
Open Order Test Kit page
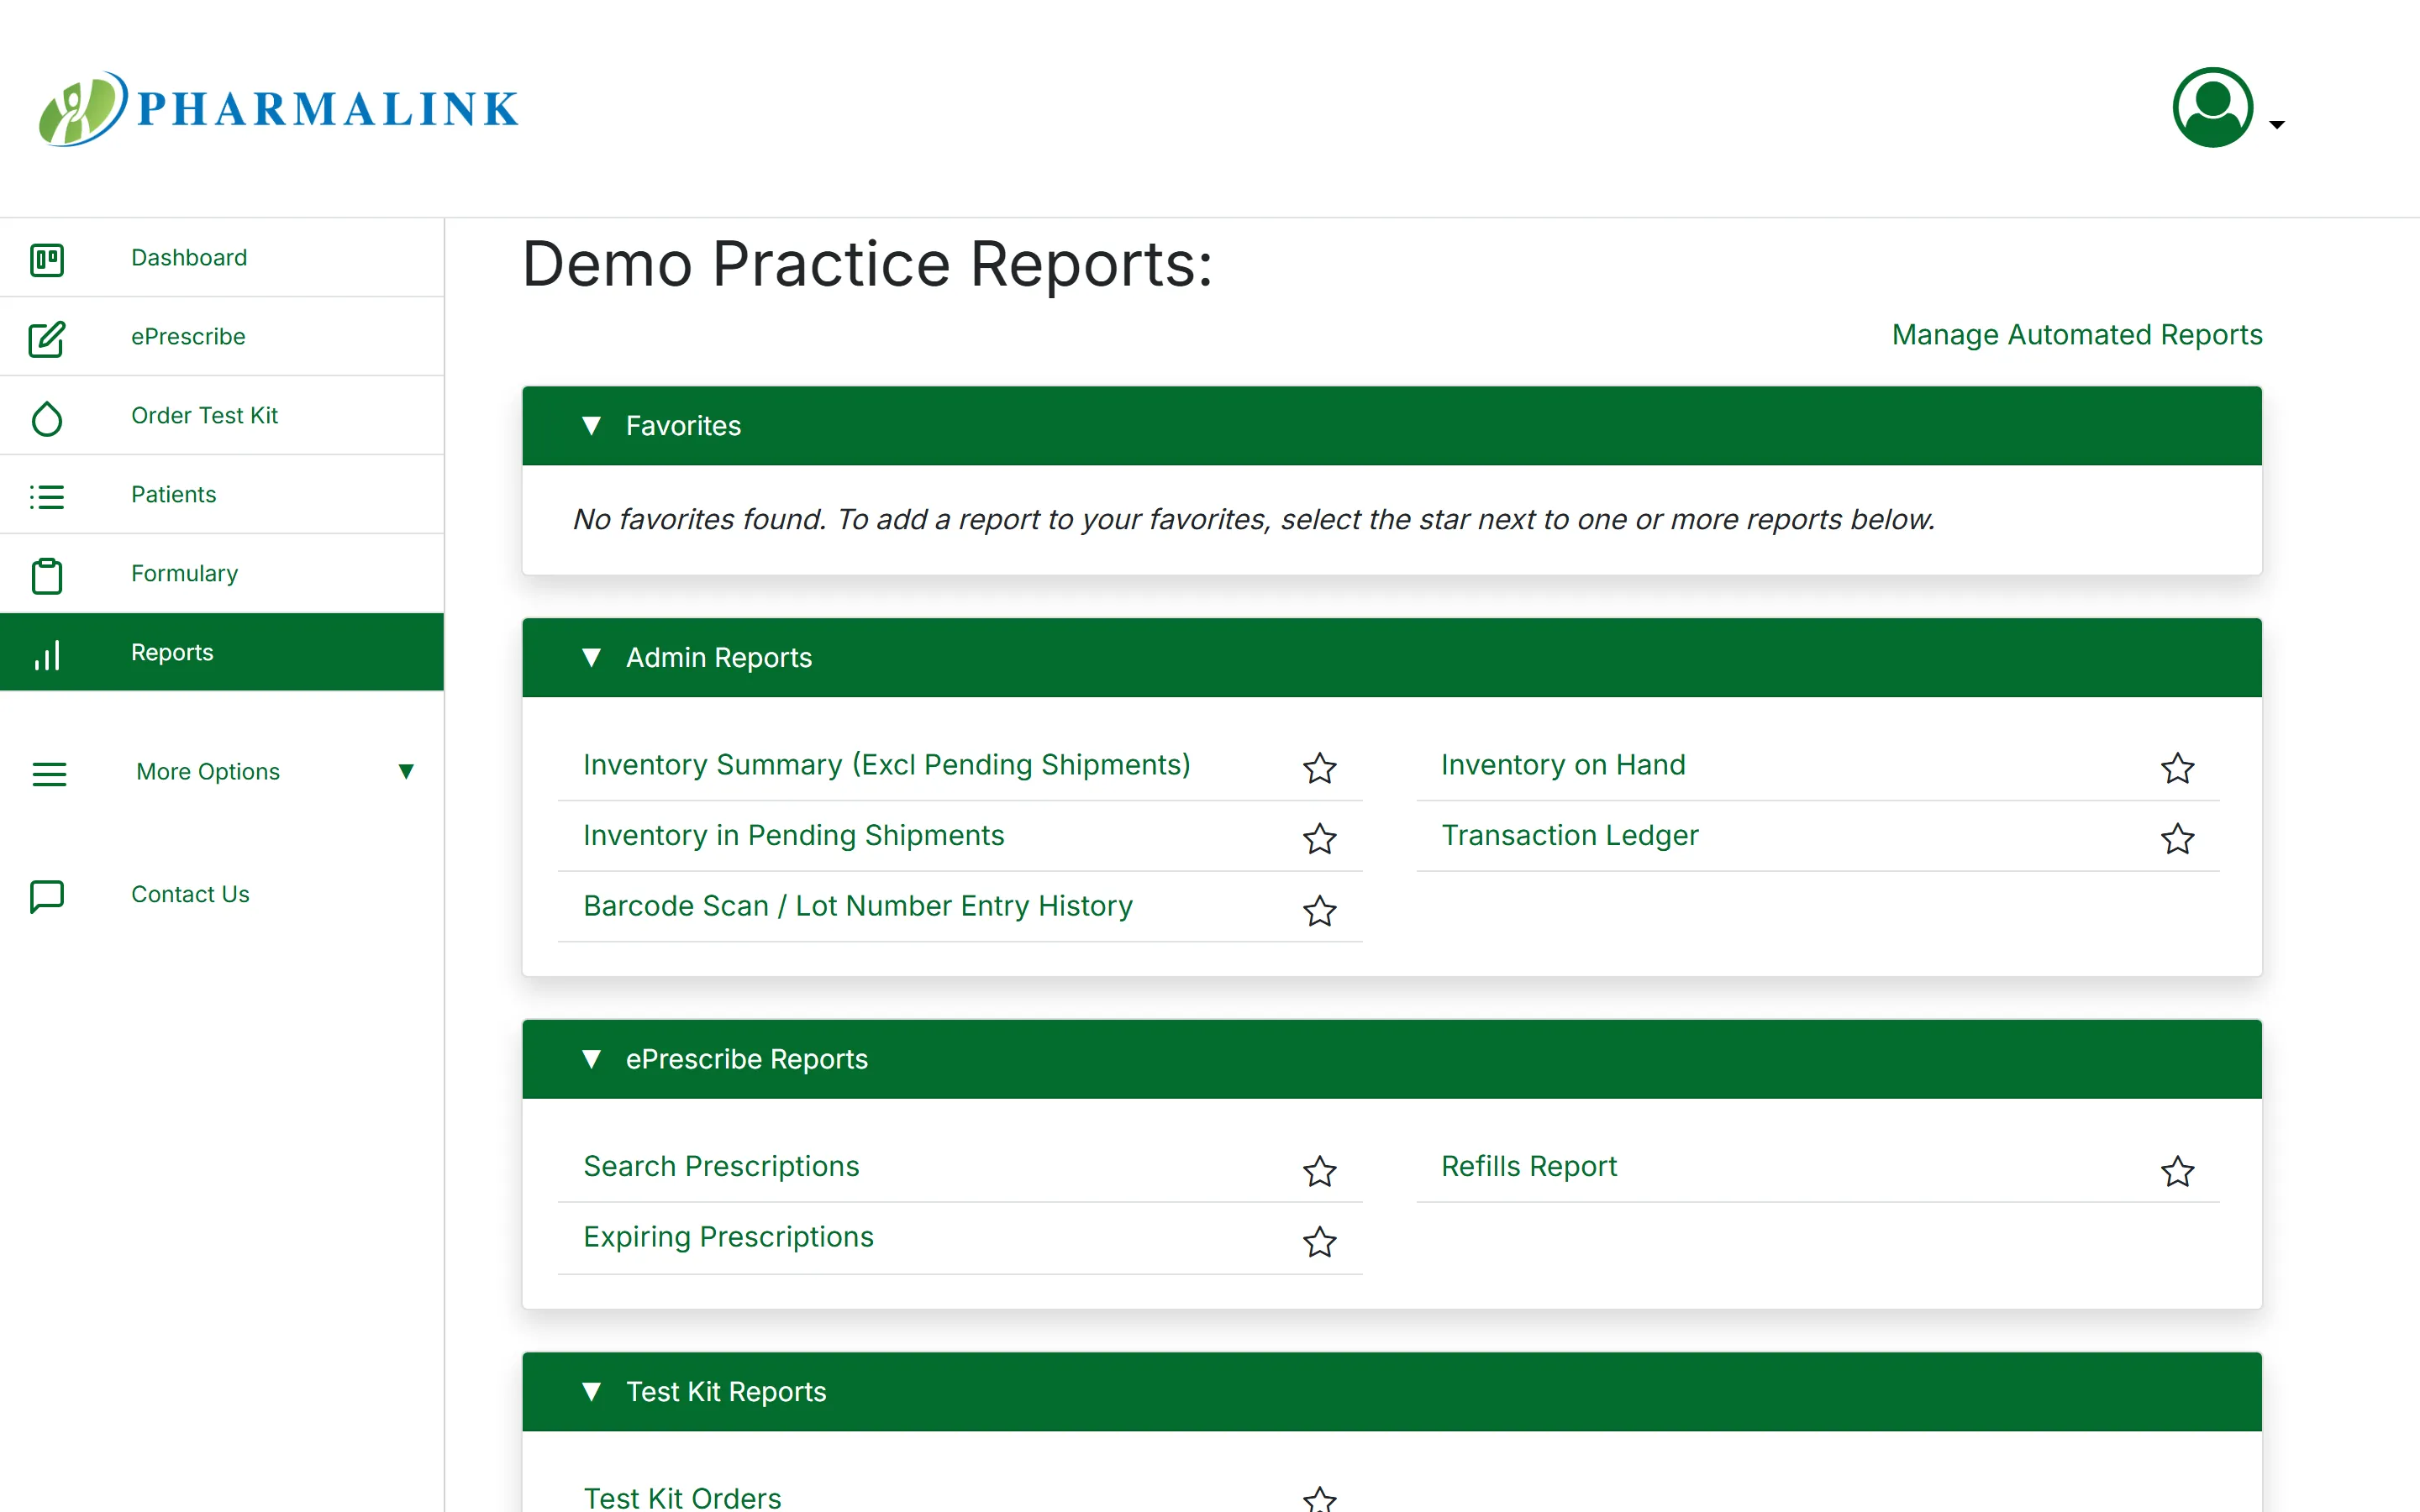(x=204, y=415)
